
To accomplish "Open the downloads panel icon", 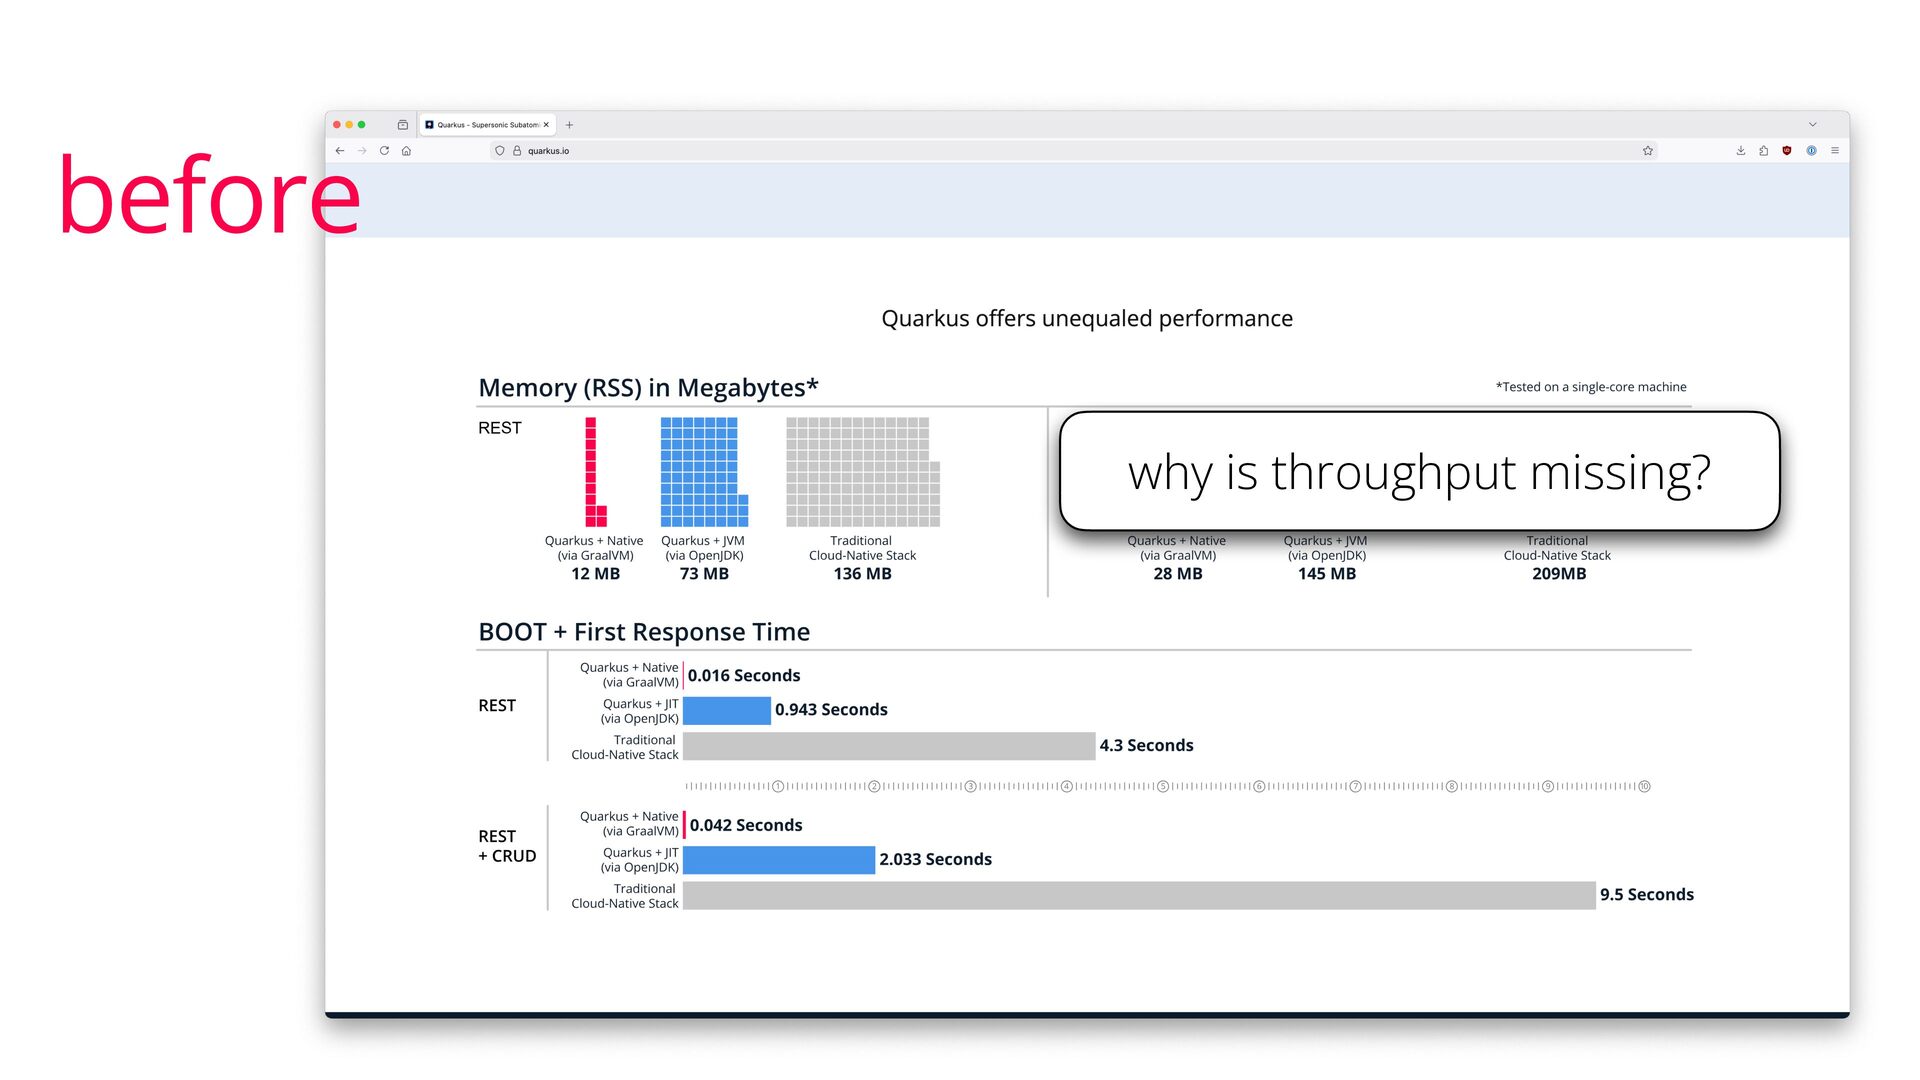I will click(1740, 151).
